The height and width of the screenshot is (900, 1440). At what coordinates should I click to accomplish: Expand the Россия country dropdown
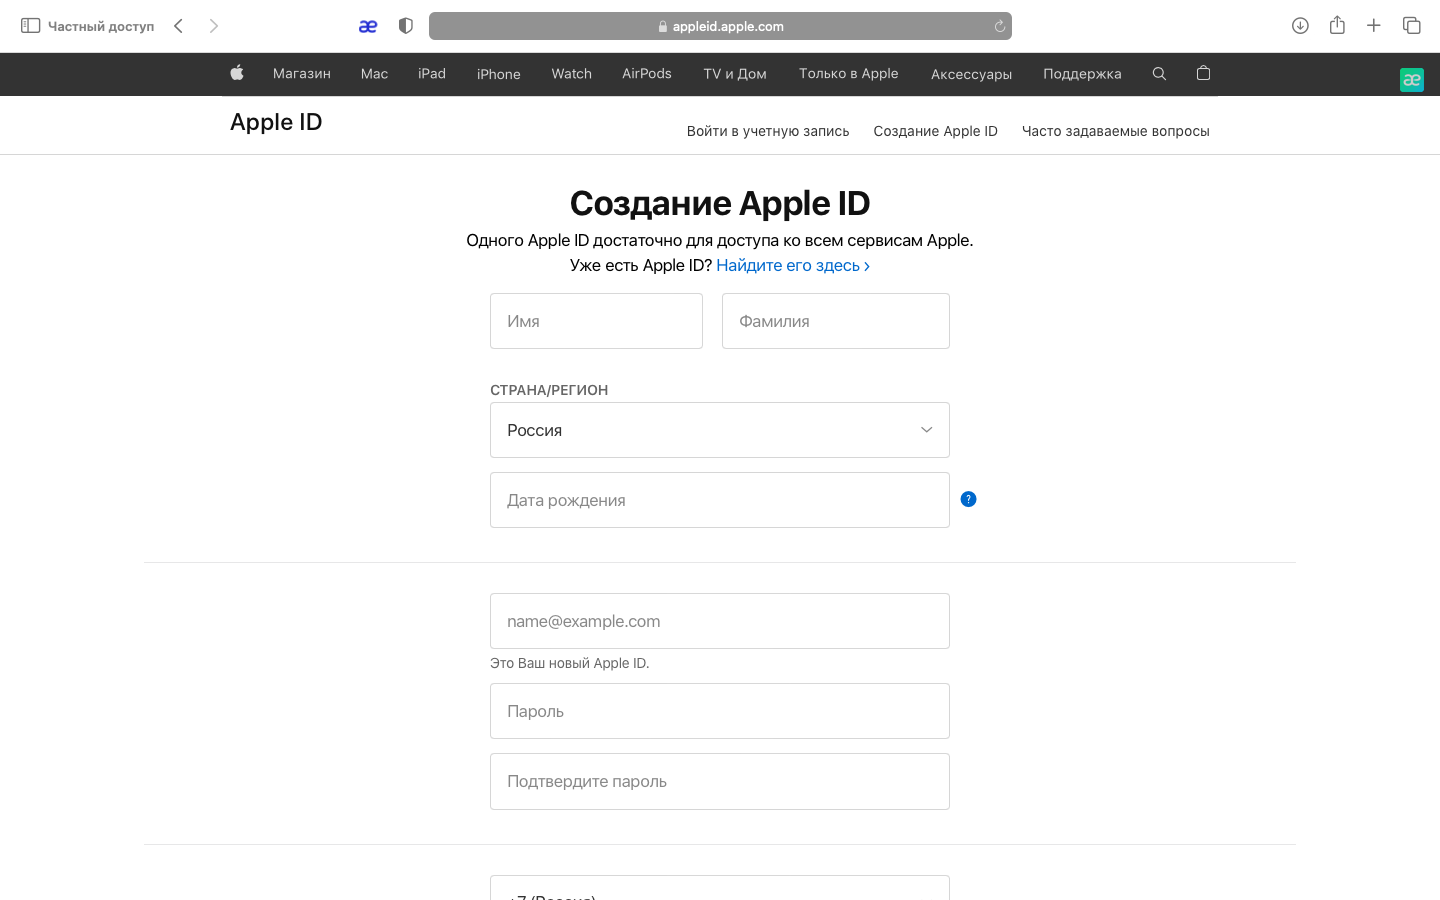click(x=719, y=430)
